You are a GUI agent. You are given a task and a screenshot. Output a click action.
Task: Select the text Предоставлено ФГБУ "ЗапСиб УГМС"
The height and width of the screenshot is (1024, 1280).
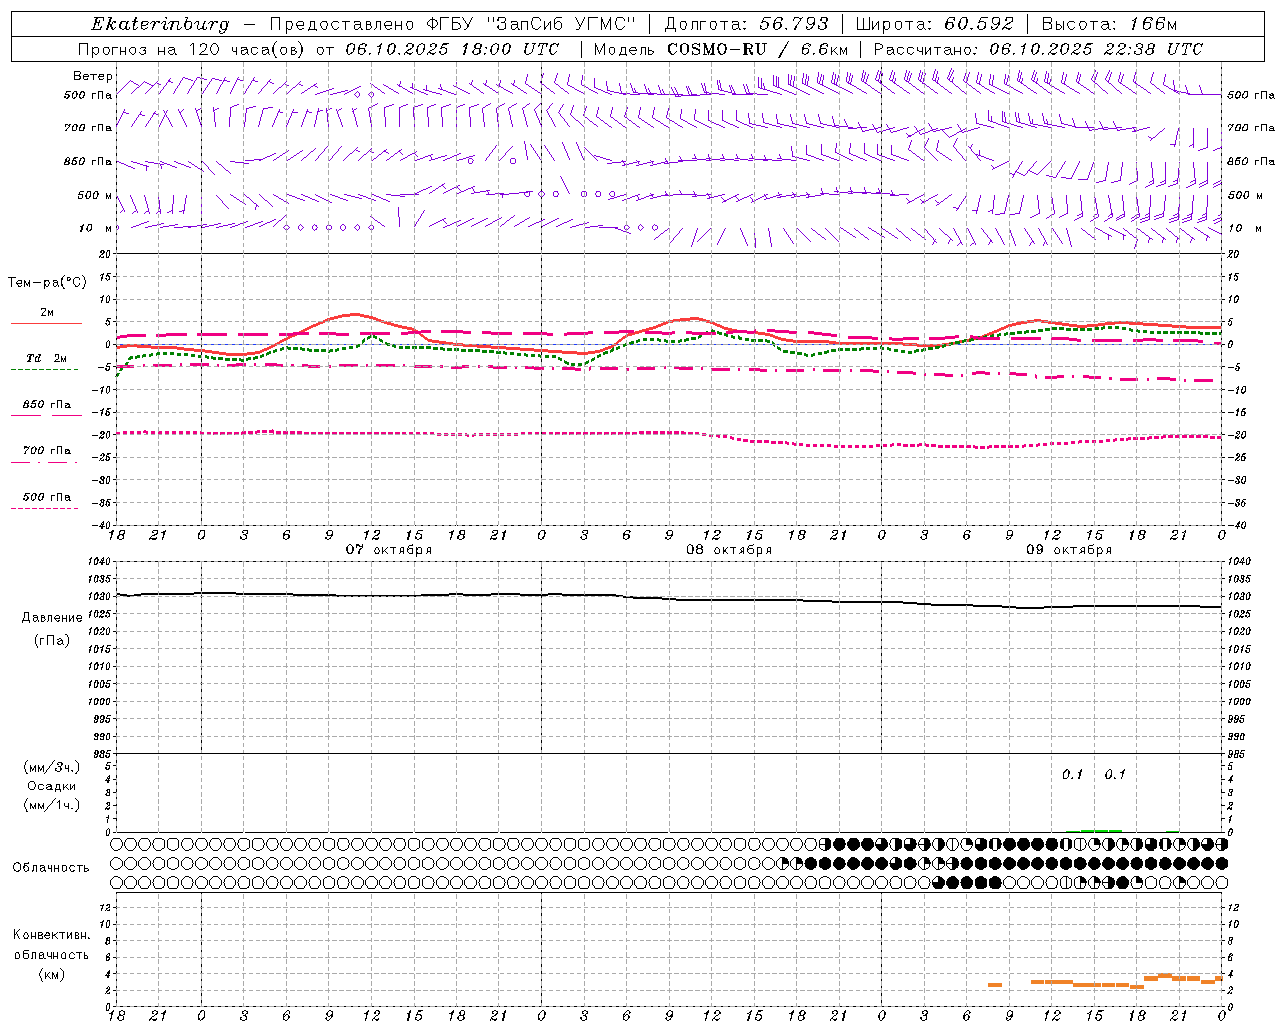(453, 24)
